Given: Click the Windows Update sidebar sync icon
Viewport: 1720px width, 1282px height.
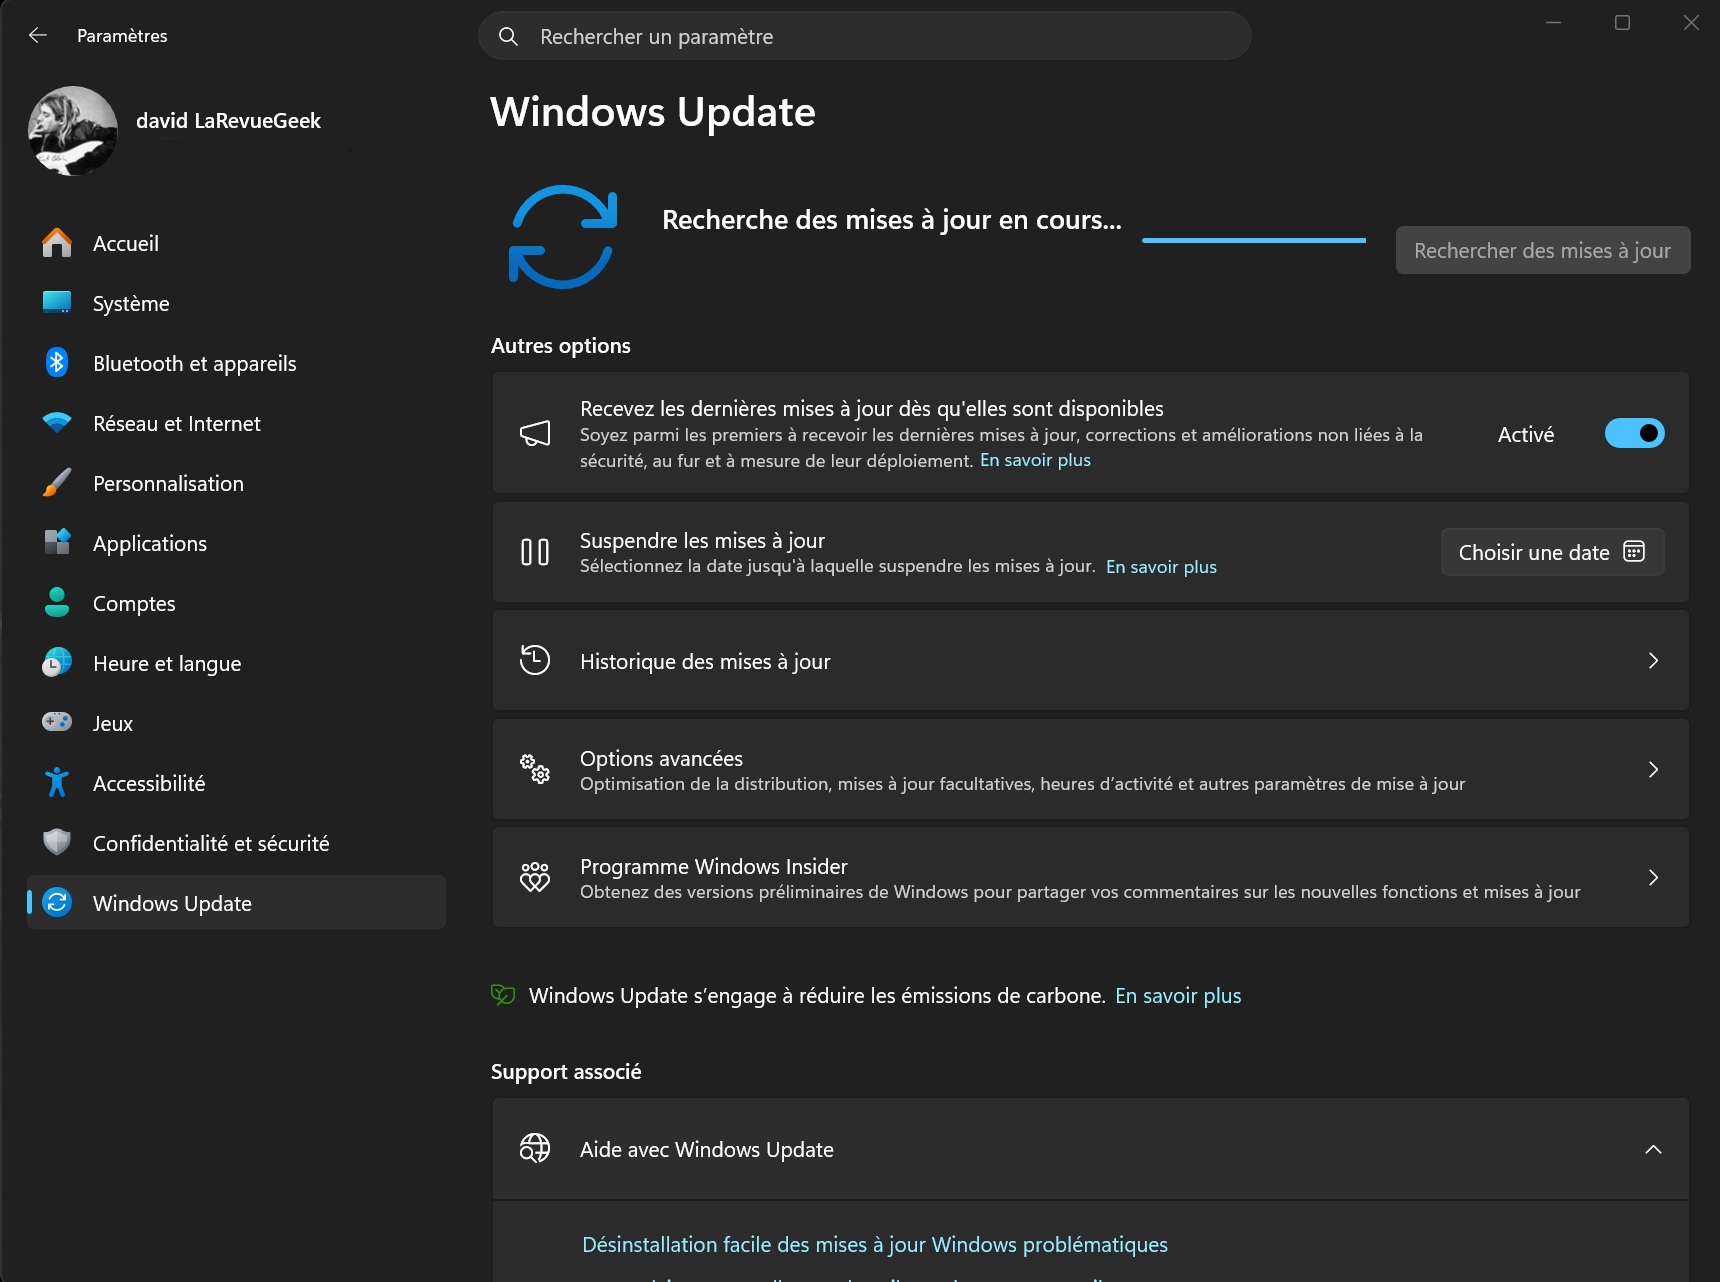Looking at the screenshot, I should (x=57, y=903).
